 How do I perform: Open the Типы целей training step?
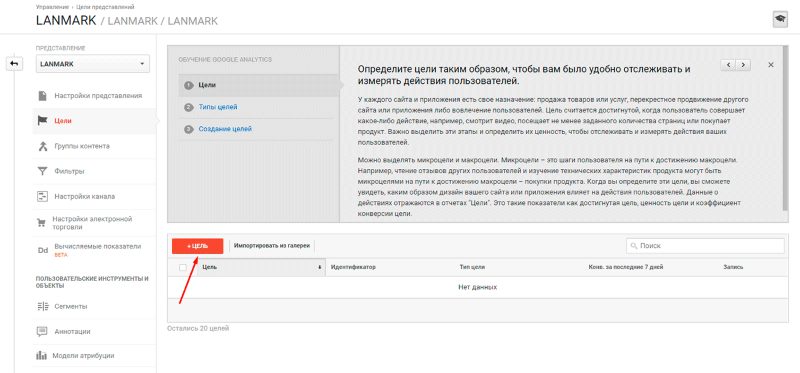pos(218,107)
